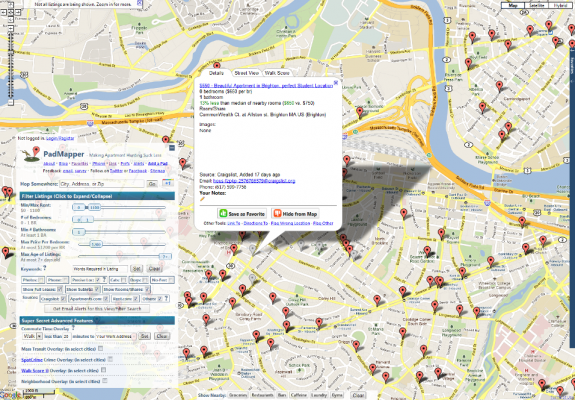Select the red marker behind the Details tab
The height and width of the screenshot is (400, 575).
217,66
